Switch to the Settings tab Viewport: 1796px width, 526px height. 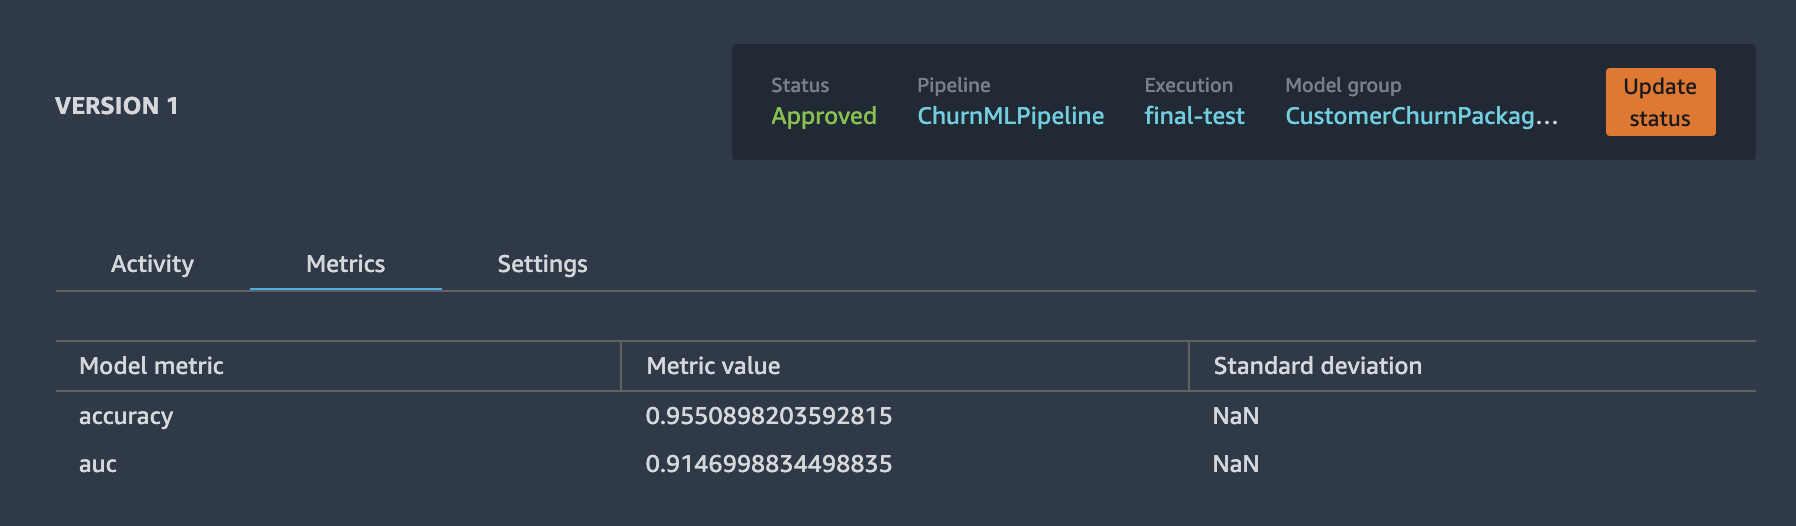(542, 264)
